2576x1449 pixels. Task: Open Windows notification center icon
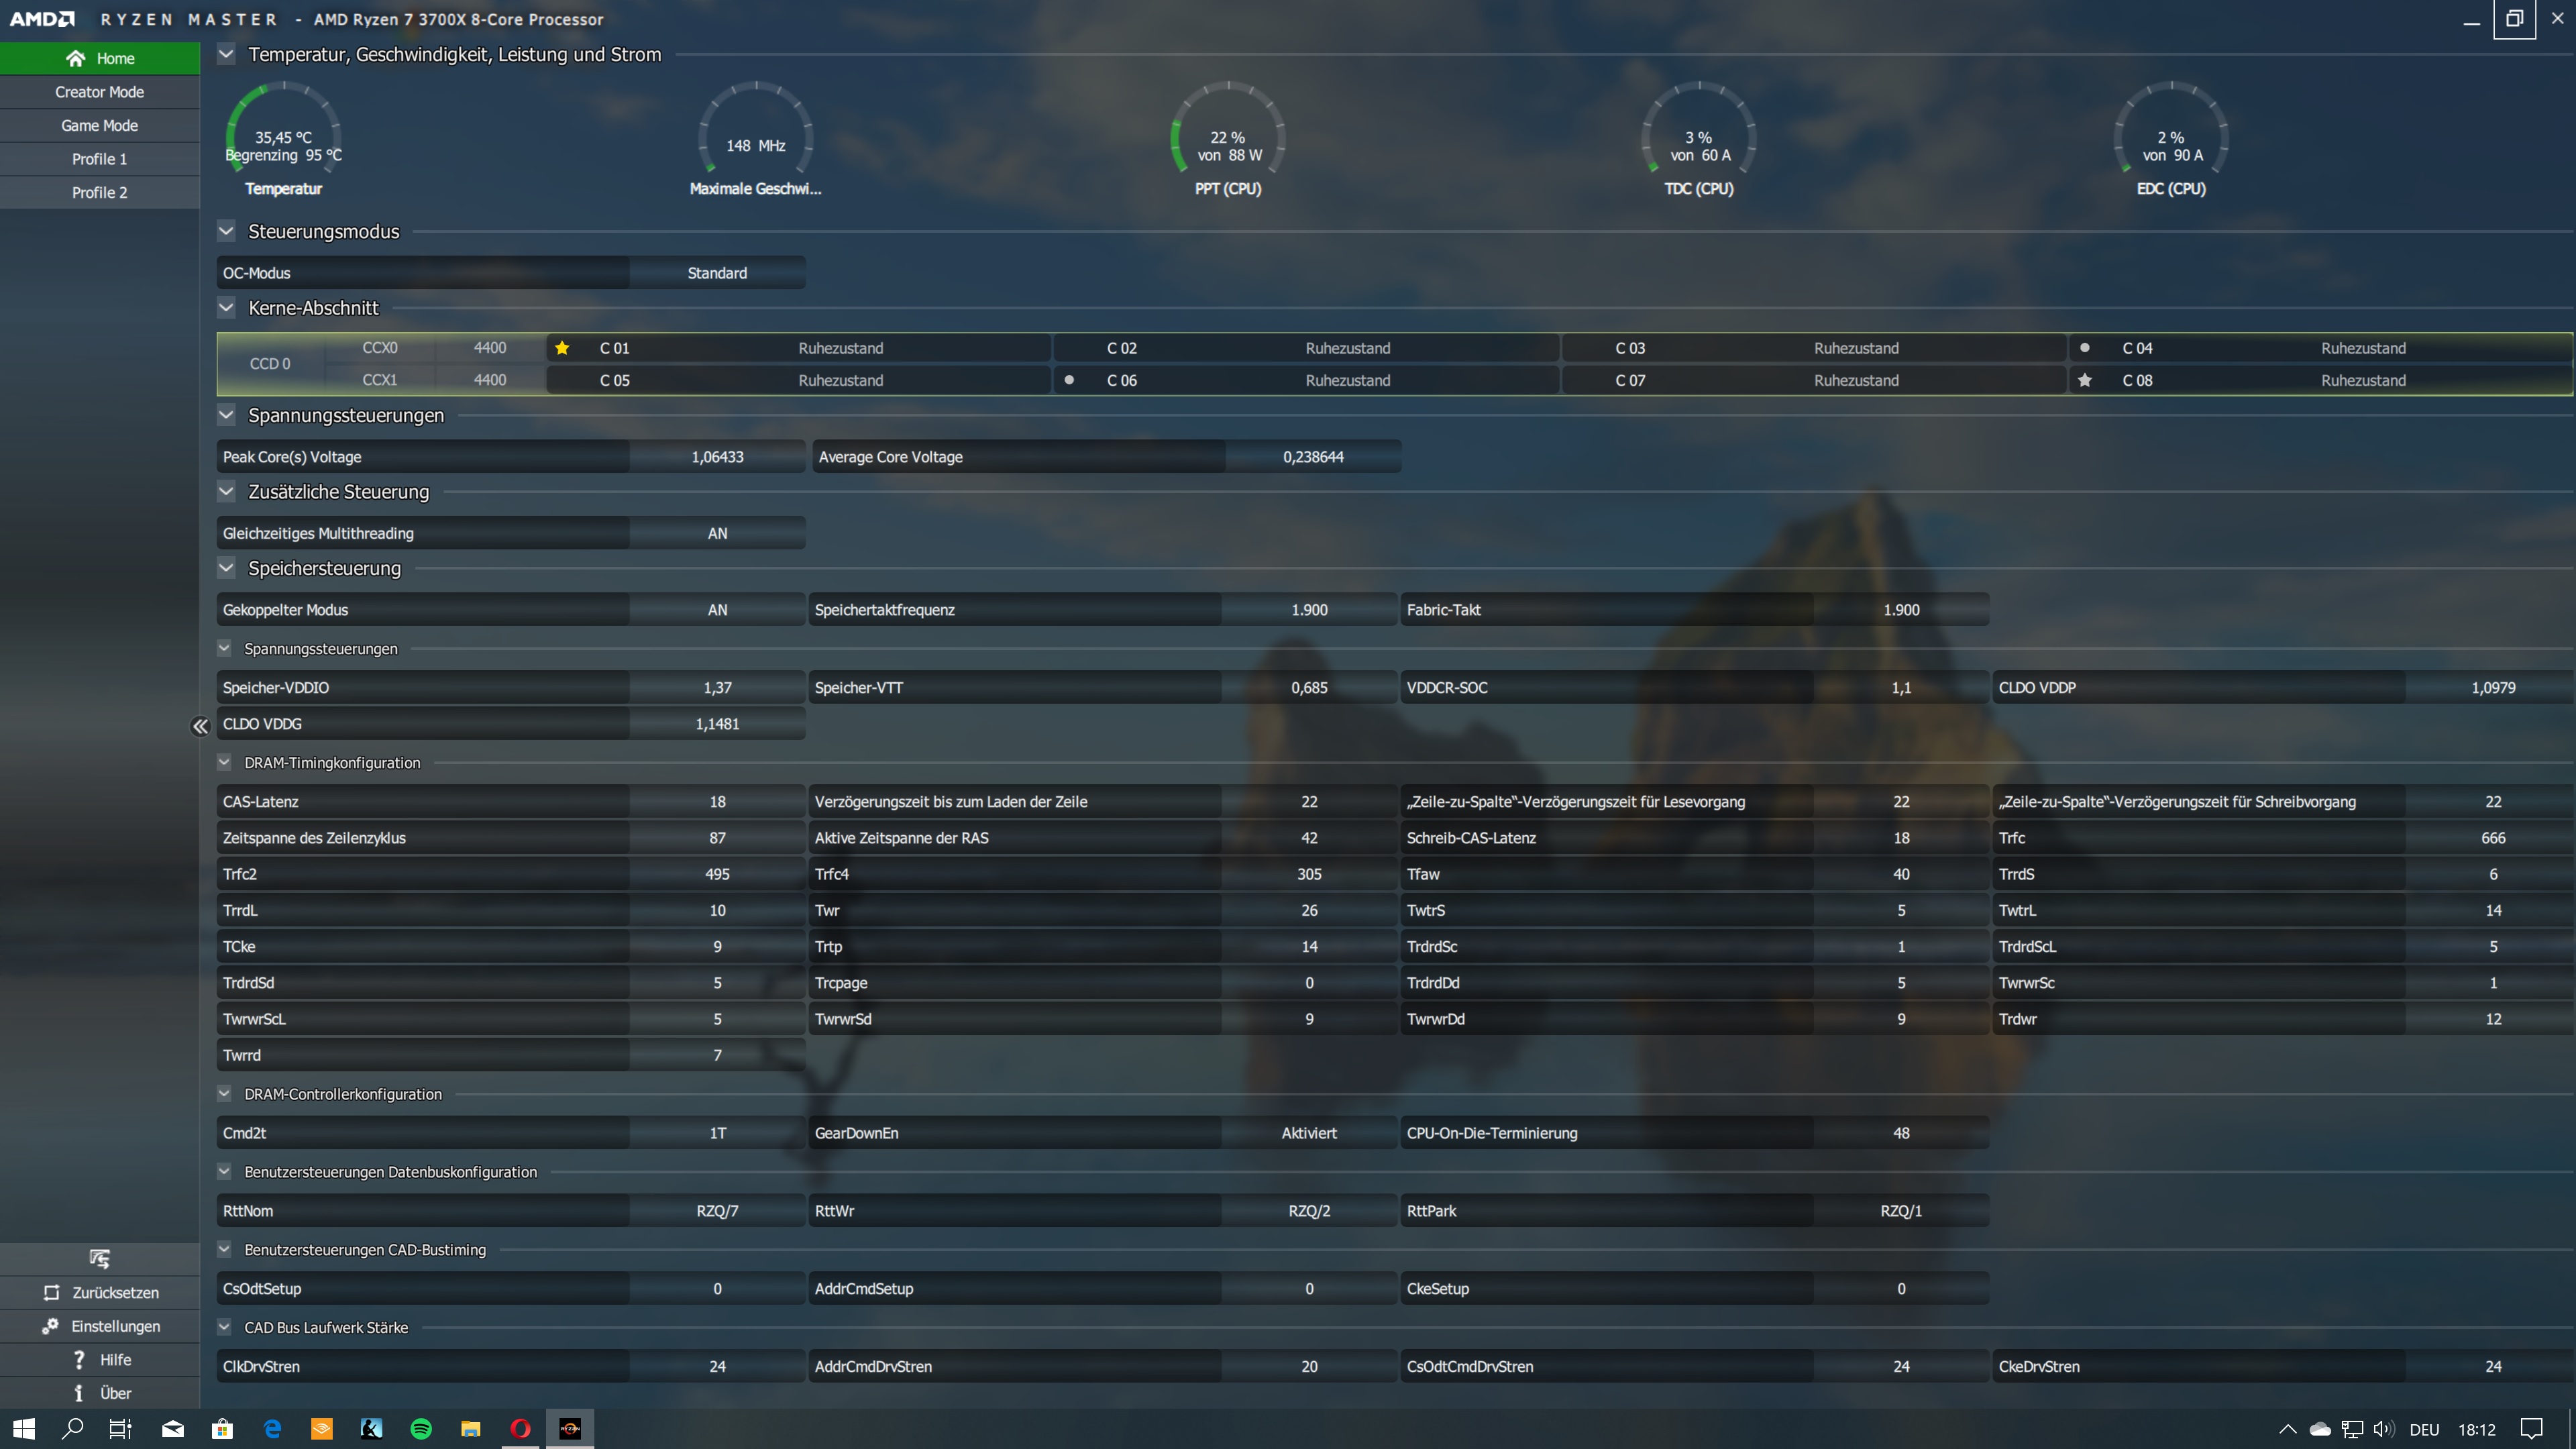point(2531,1429)
